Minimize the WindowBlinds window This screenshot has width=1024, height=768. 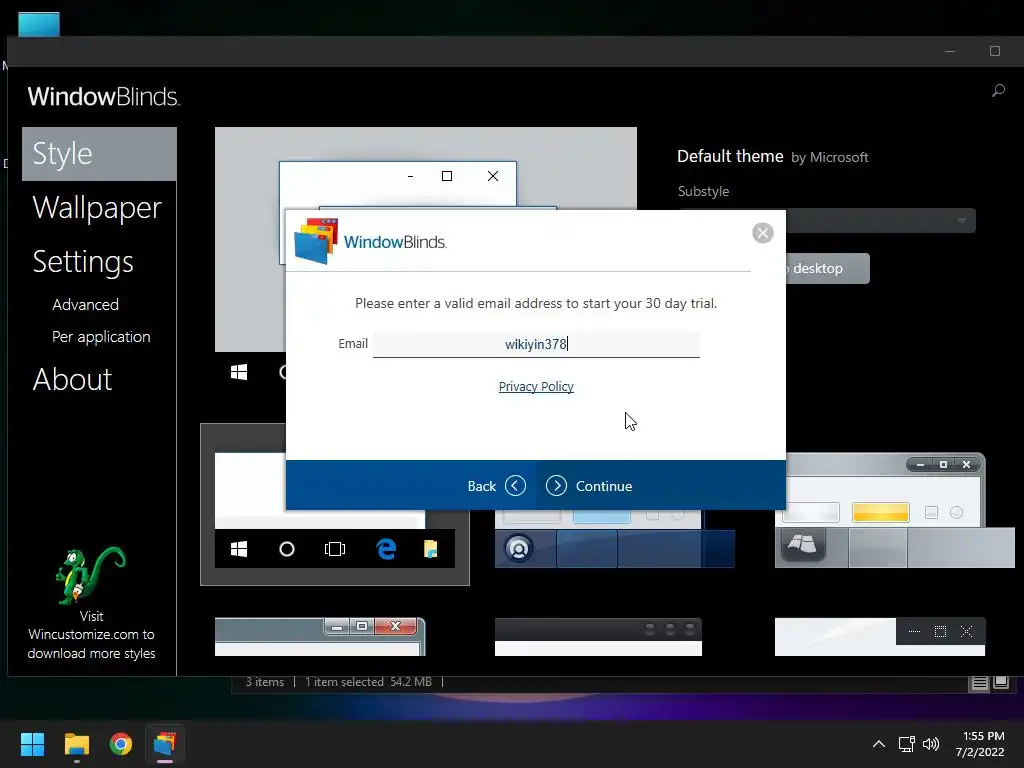click(x=950, y=51)
